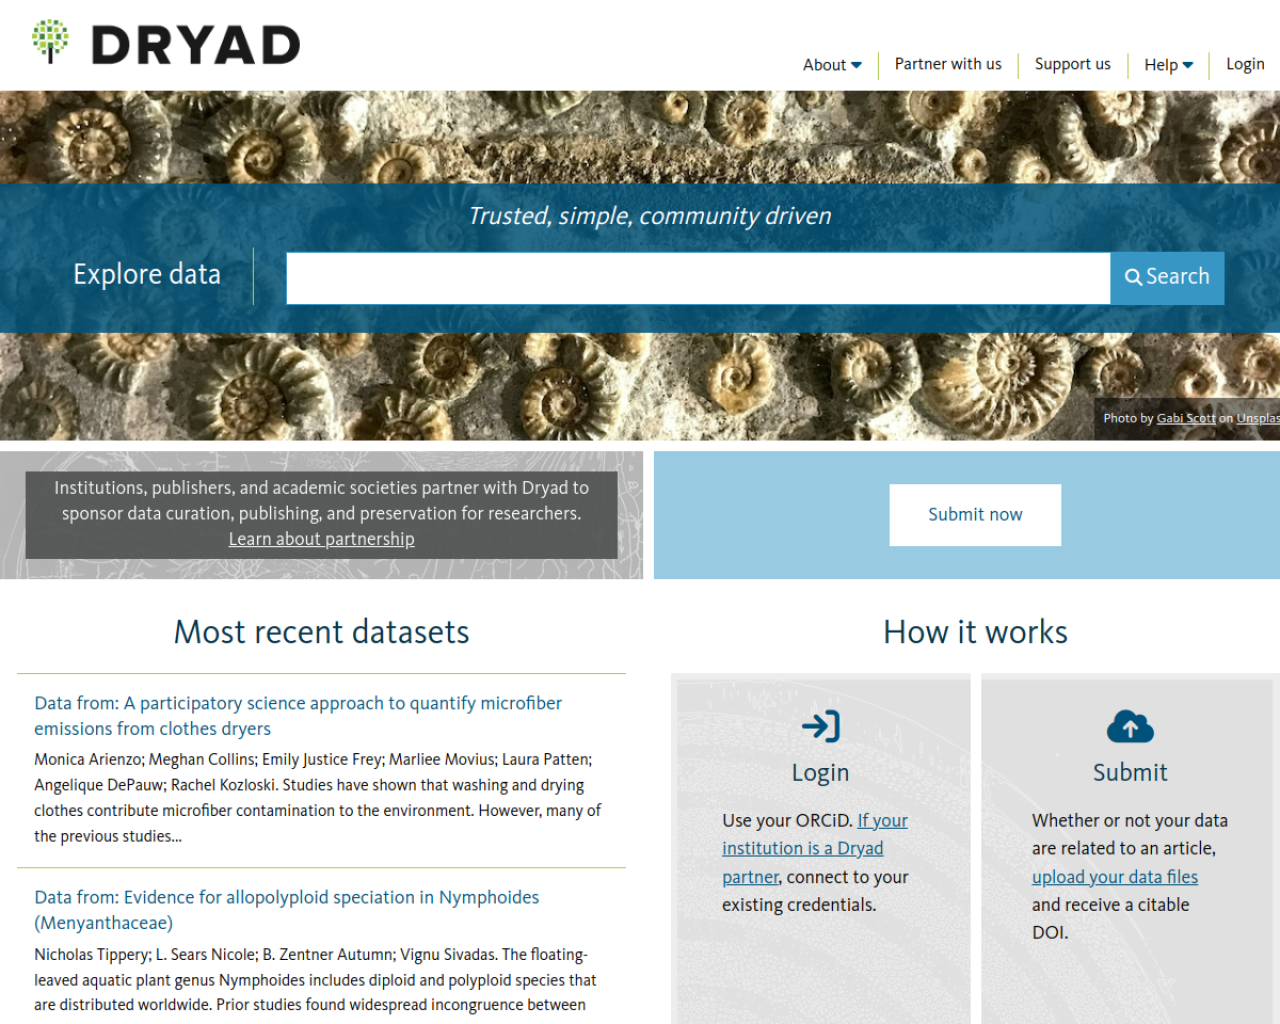
Task: Open the Partner with us page
Action: pyautogui.click(x=948, y=64)
